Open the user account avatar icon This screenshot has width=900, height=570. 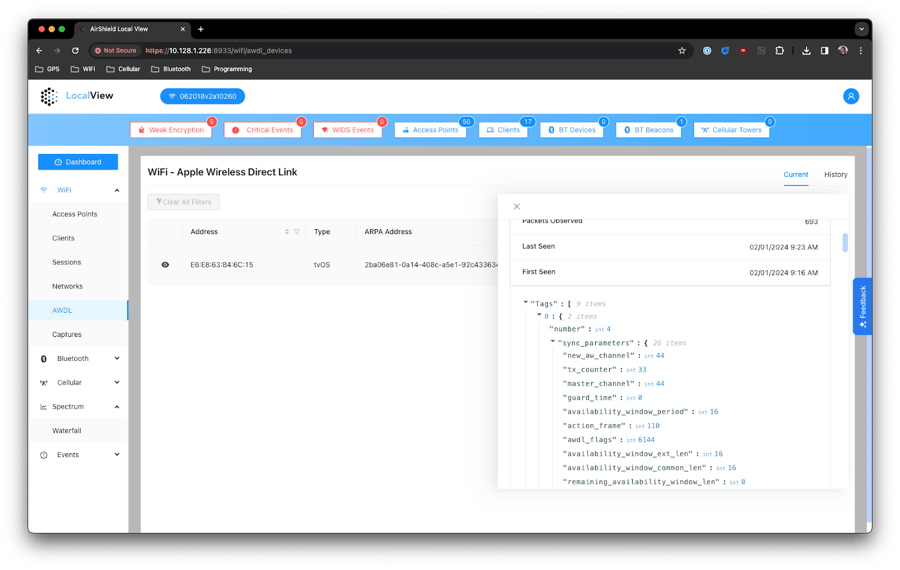tap(851, 96)
